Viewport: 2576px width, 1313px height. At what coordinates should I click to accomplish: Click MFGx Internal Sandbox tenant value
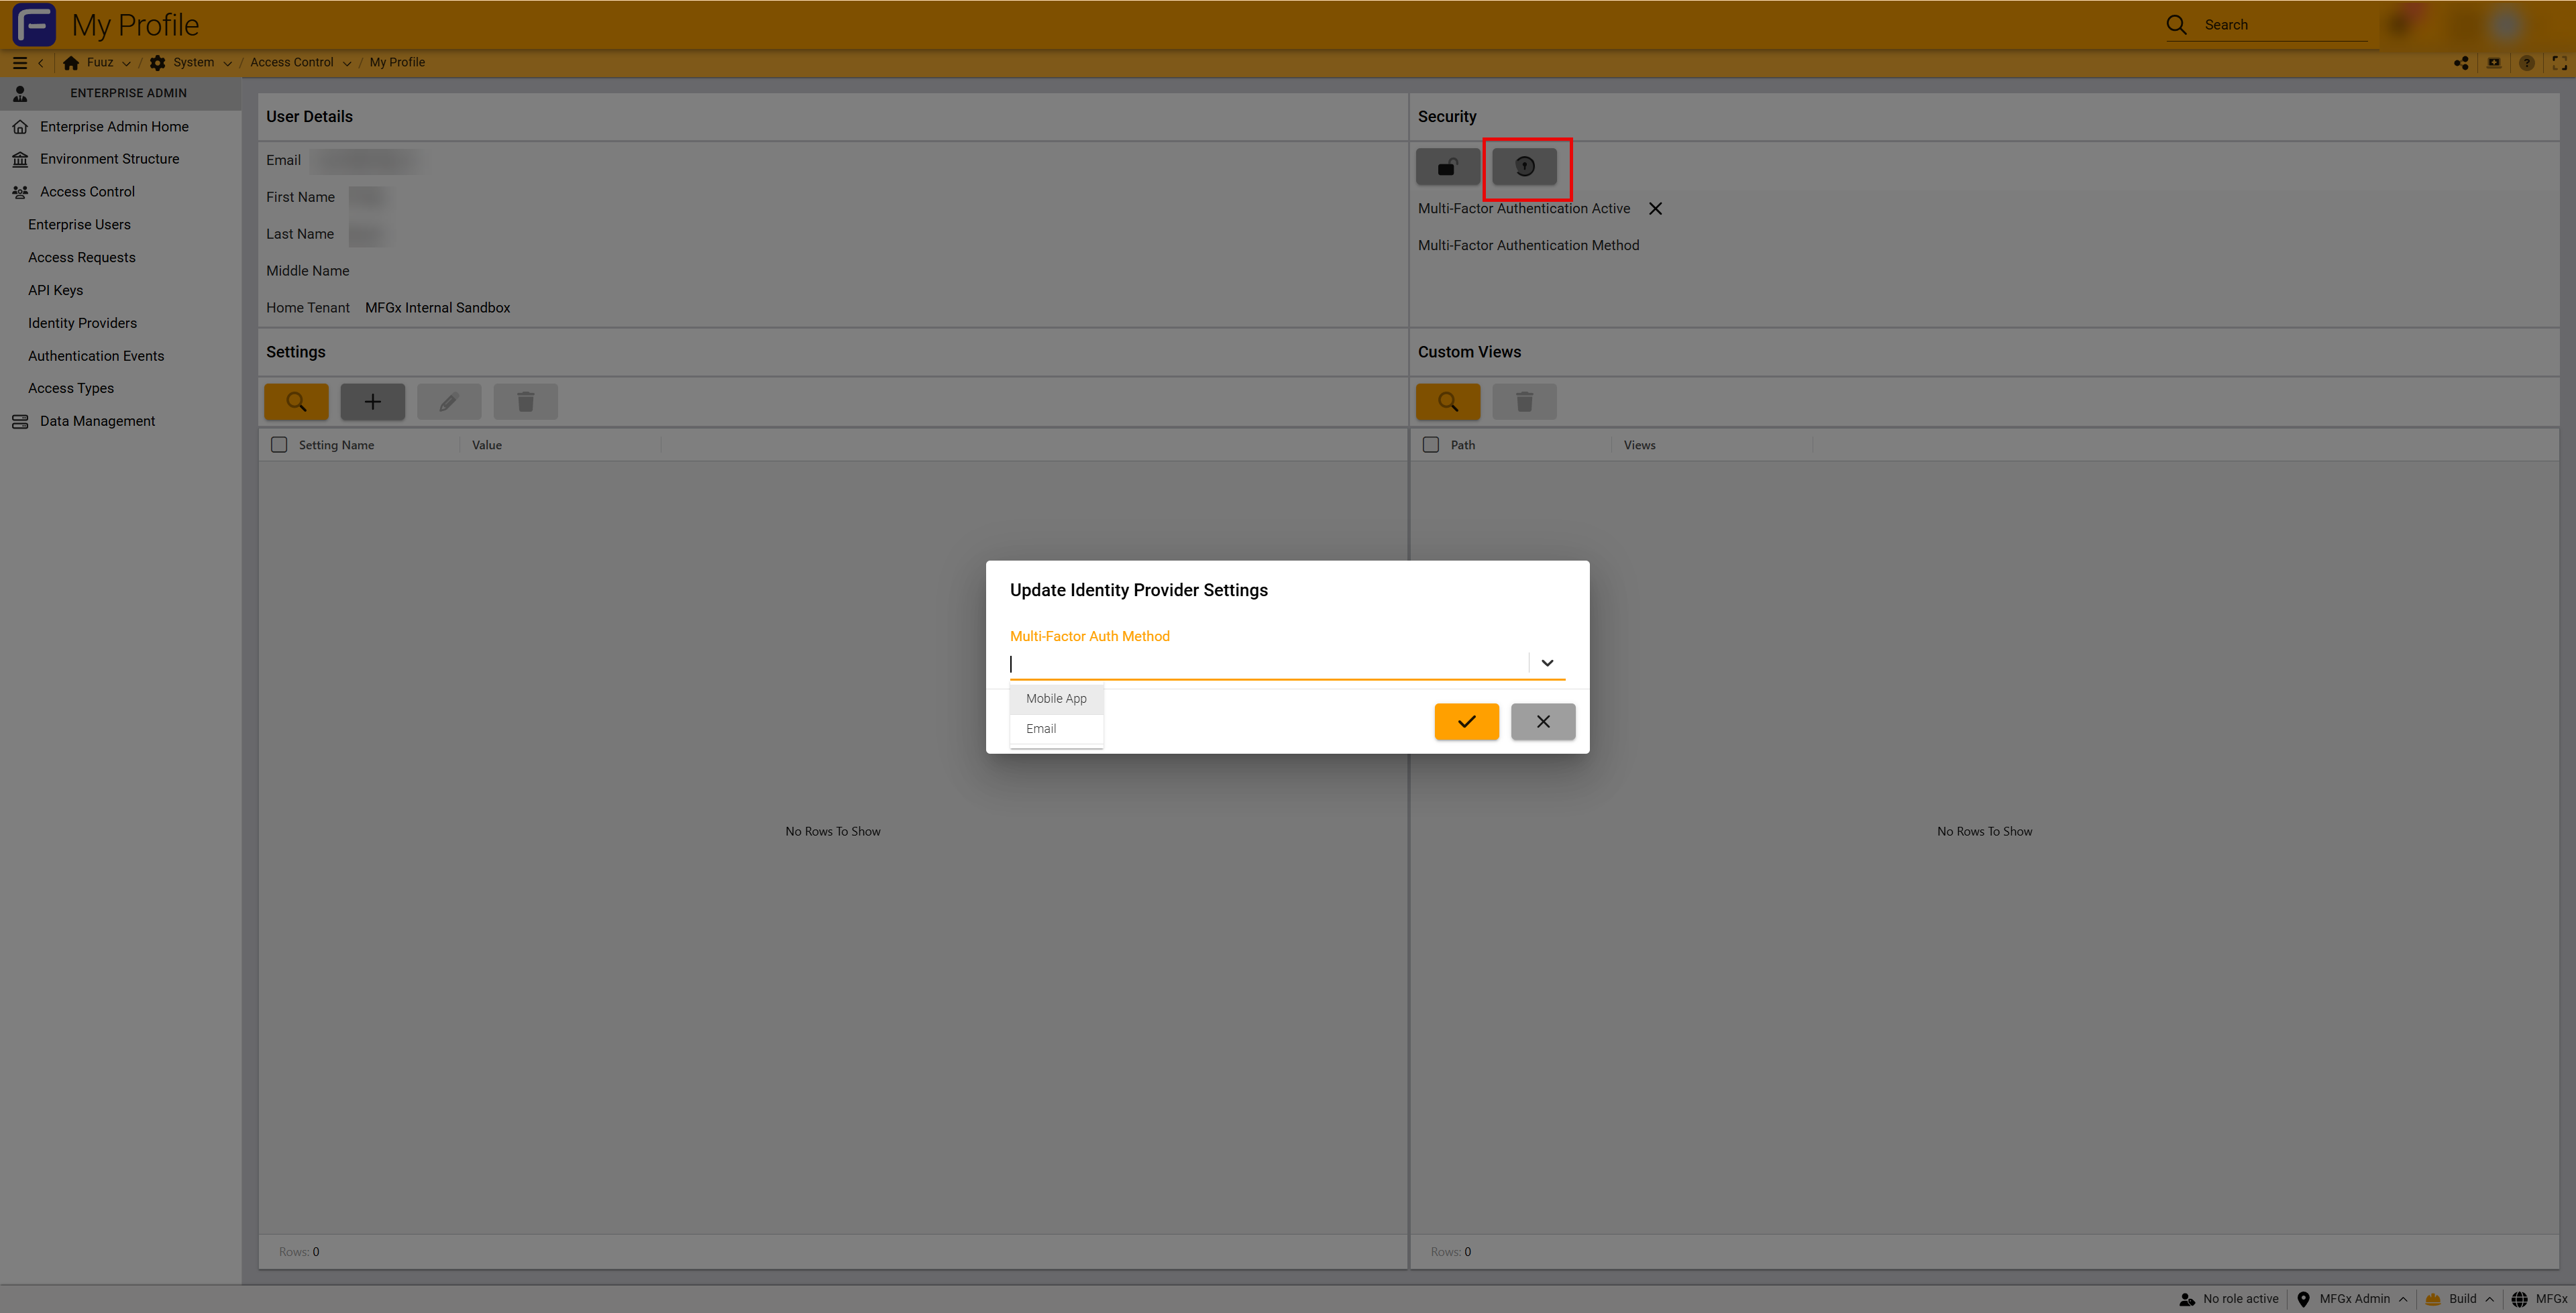[x=437, y=308]
